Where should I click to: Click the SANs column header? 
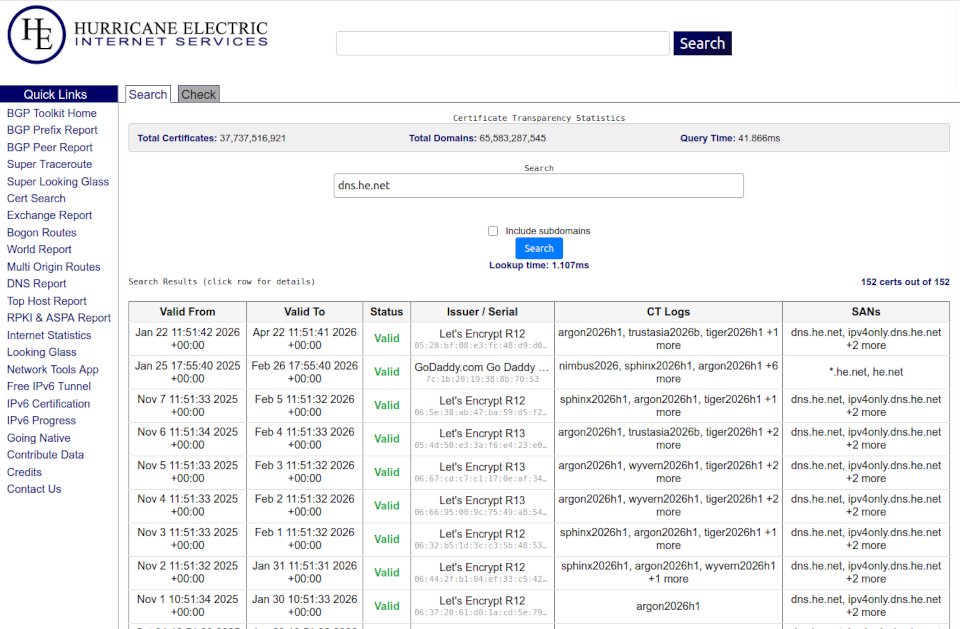click(866, 312)
